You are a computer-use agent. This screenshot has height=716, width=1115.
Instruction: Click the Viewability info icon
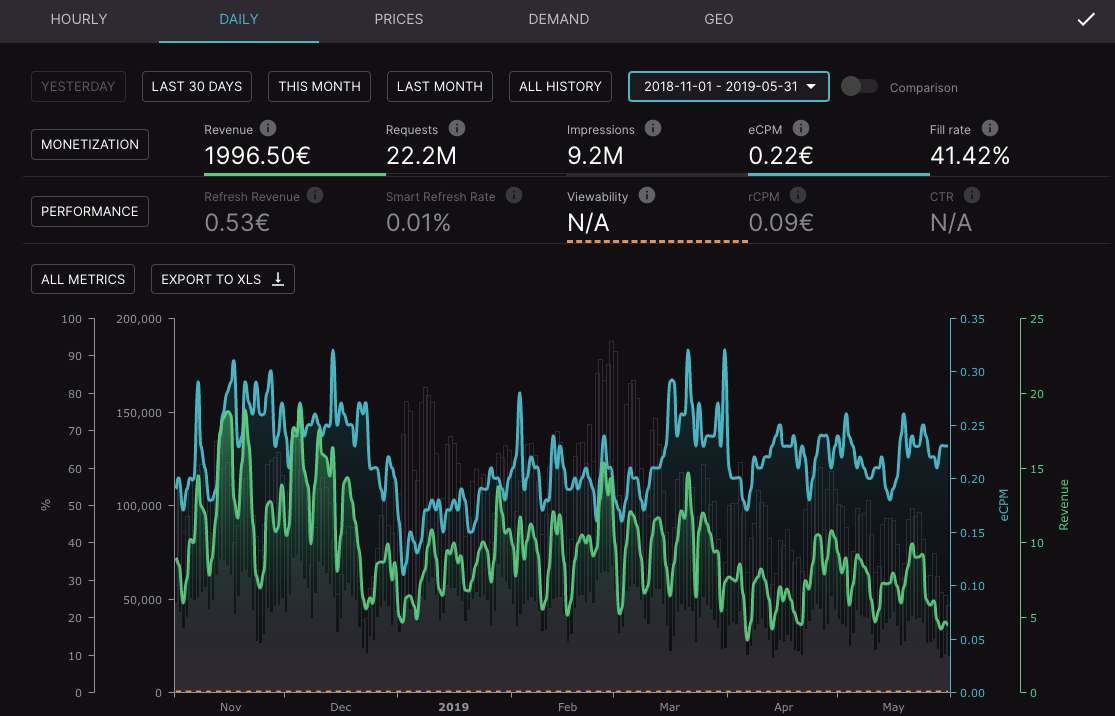[647, 196]
